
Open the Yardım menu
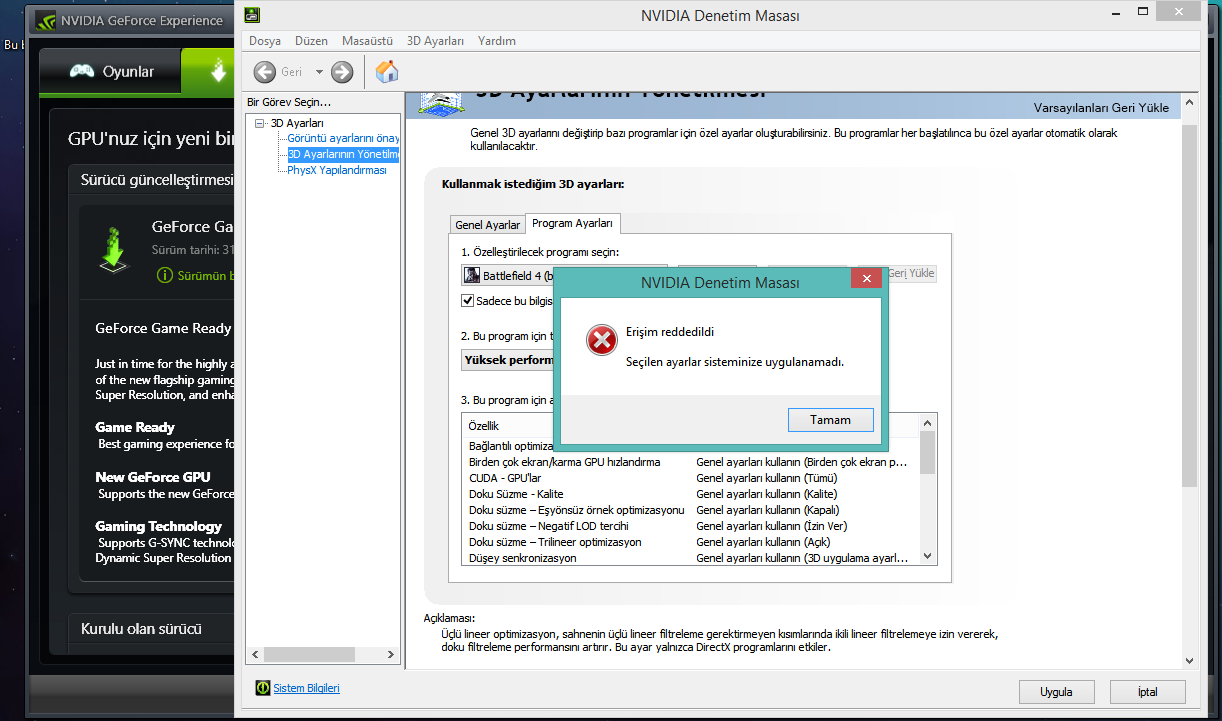(x=497, y=41)
